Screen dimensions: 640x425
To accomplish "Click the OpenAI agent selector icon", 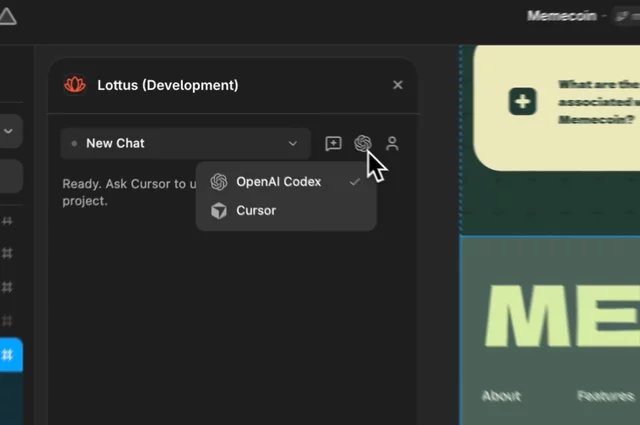I will tap(362, 143).
